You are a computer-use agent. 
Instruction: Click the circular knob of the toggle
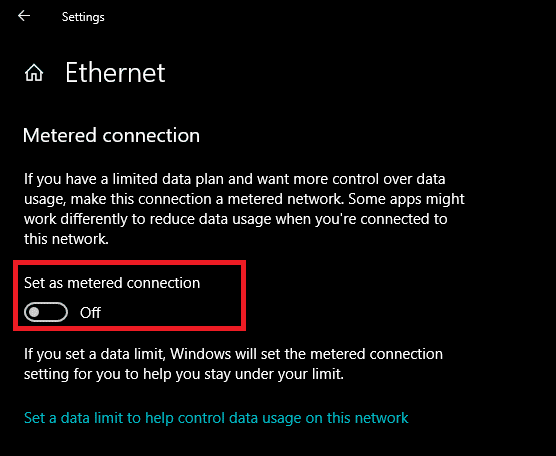34,312
